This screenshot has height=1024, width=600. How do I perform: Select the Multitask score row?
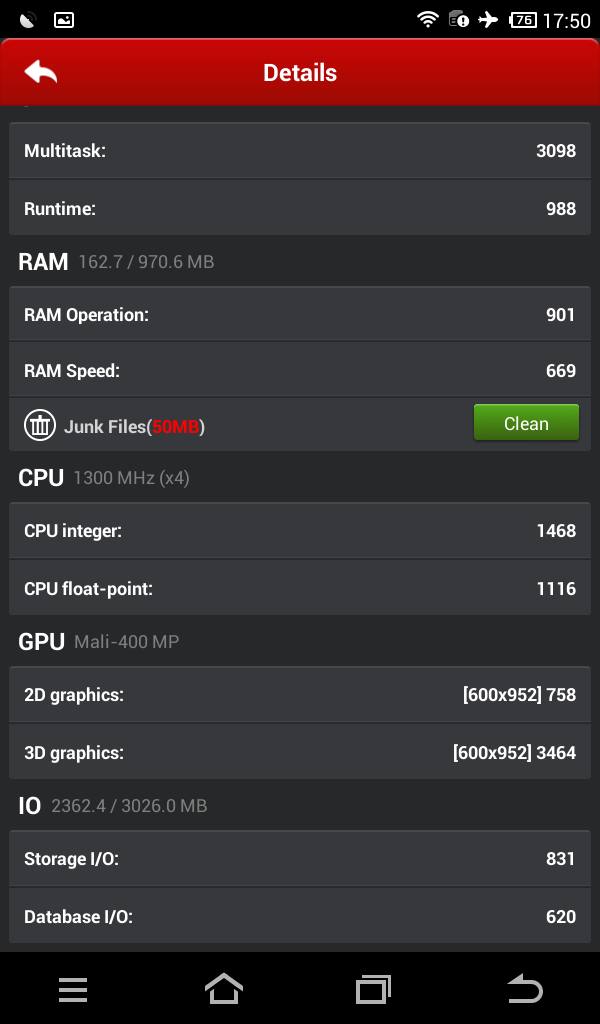tap(300, 151)
